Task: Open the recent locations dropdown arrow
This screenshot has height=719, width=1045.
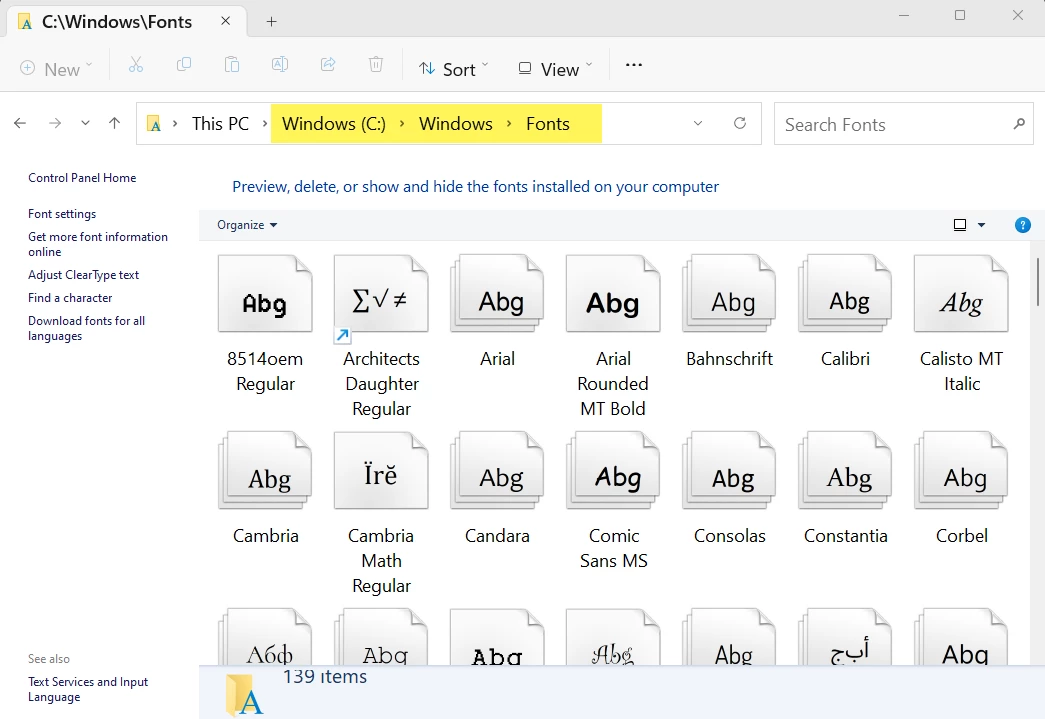Action: click(x=85, y=123)
